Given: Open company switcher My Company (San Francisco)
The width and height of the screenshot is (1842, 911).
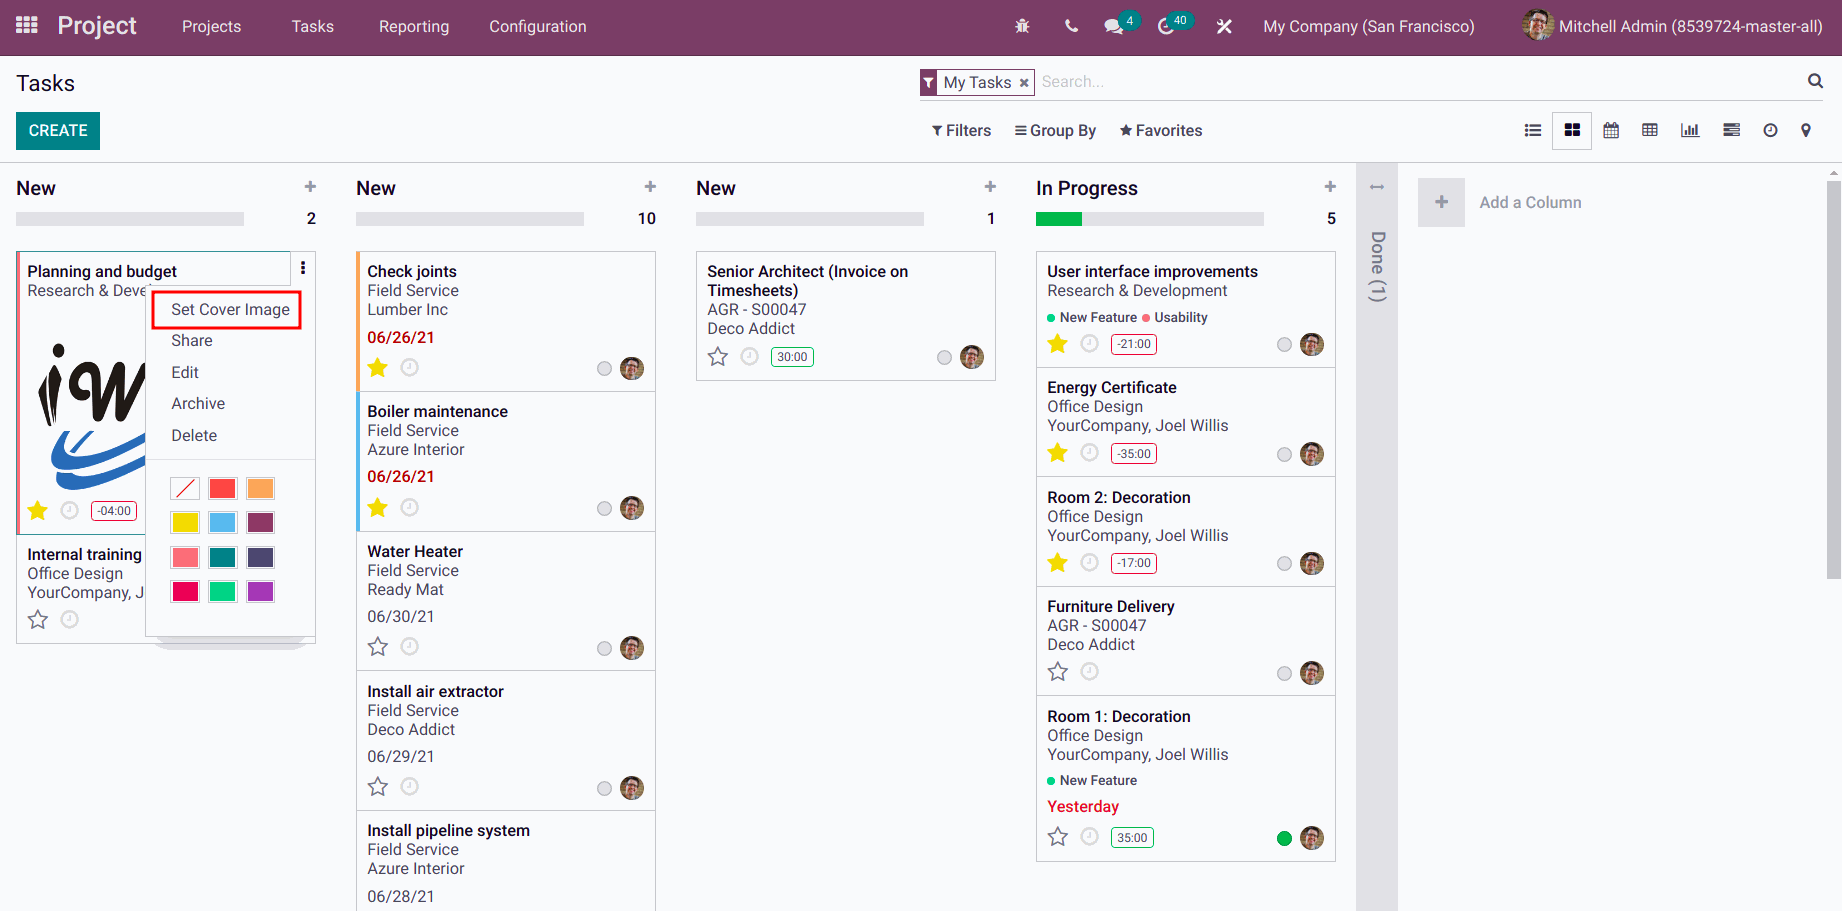Looking at the screenshot, I should coord(1369,26).
